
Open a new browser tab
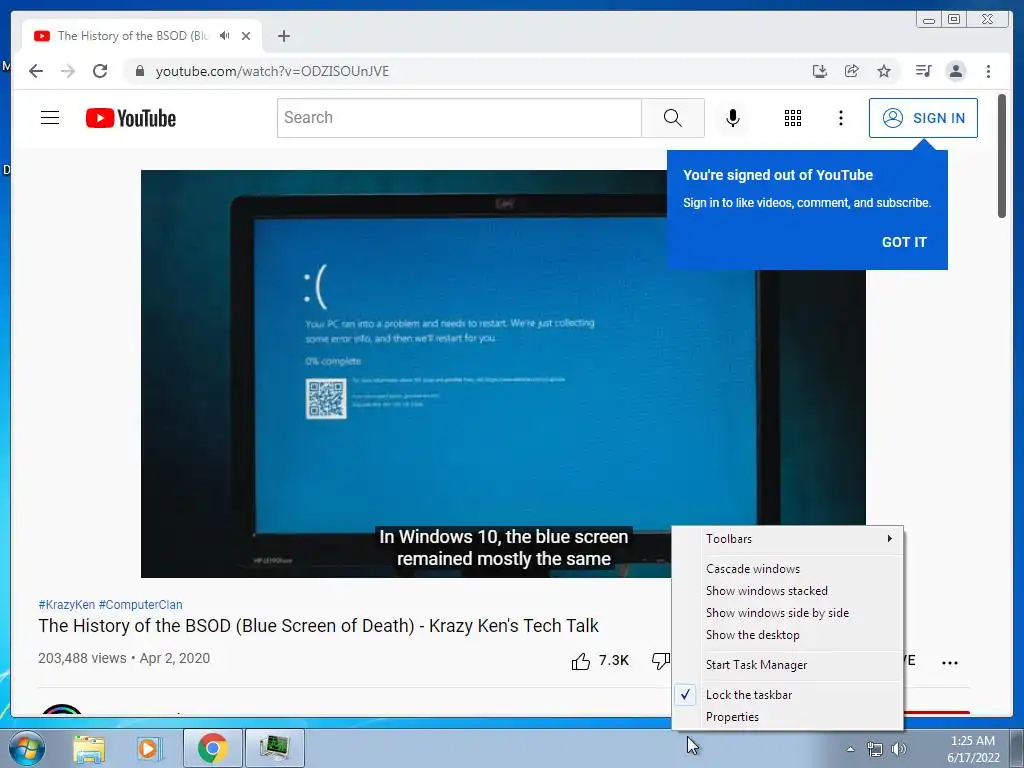283,36
